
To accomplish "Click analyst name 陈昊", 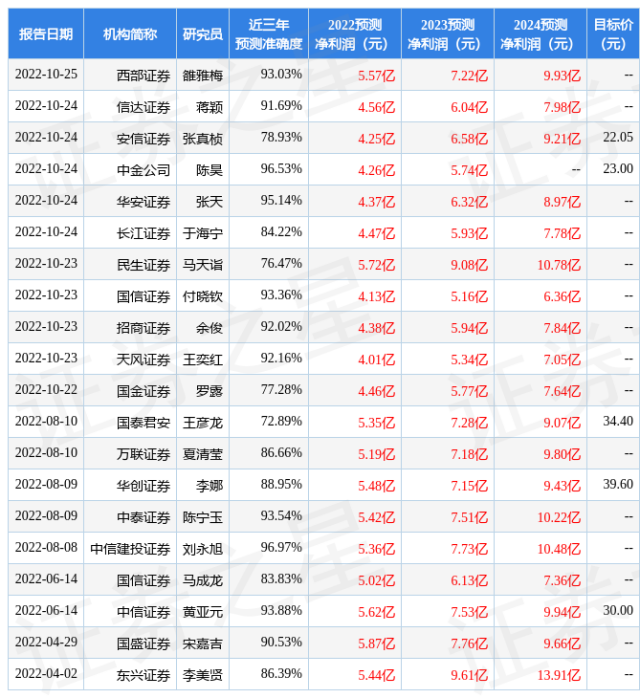I will click(209, 170).
